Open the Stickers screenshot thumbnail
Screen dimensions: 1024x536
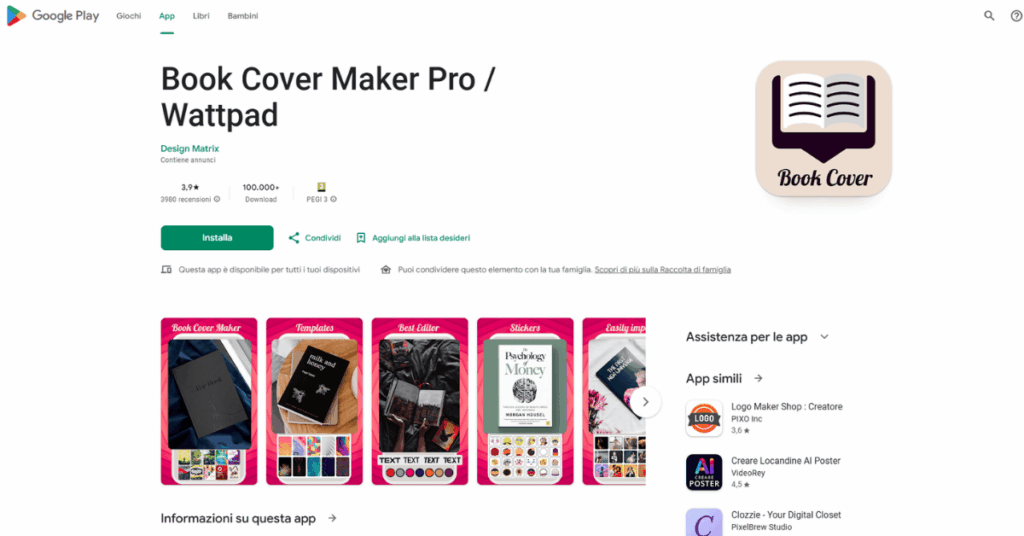pyautogui.click(x=525, y=401)
